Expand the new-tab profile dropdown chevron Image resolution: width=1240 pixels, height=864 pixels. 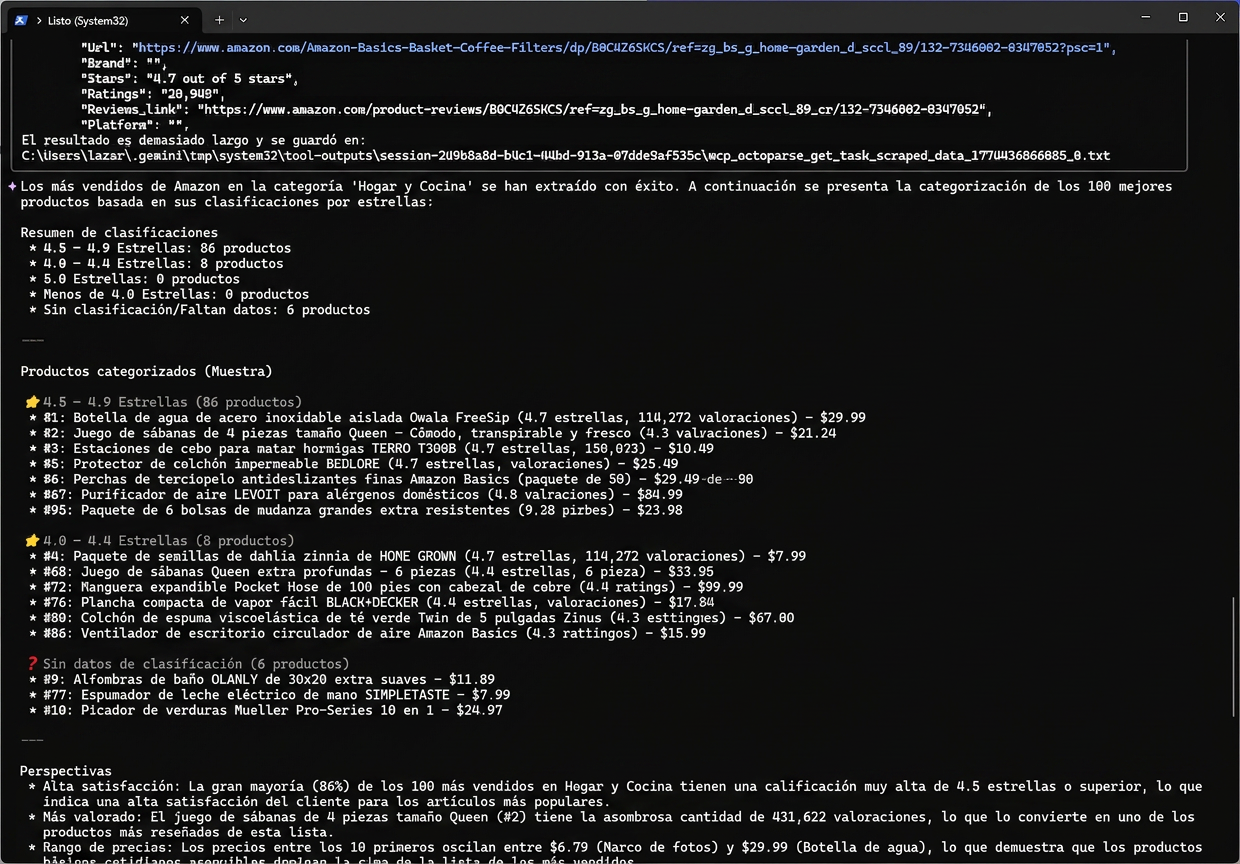(x=243, y=19)
